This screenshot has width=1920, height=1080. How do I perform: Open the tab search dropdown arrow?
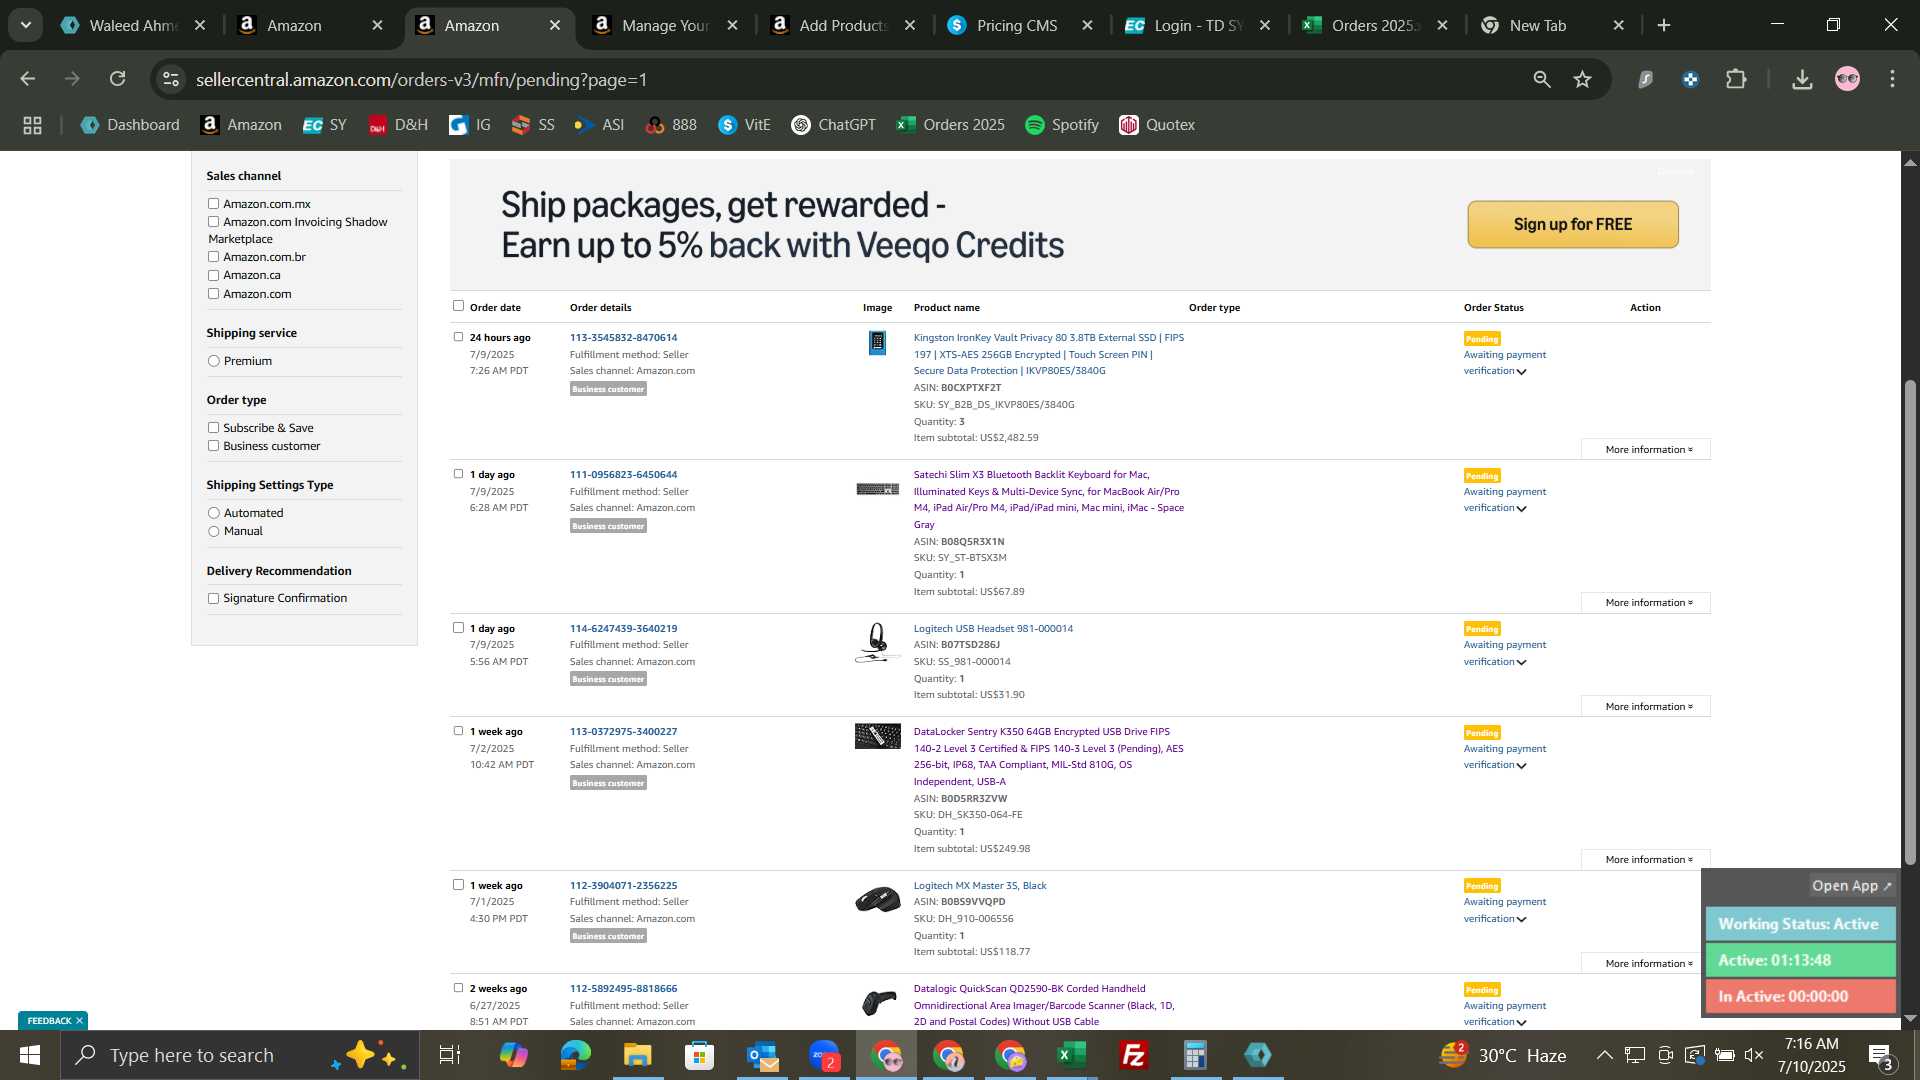click(25, 25)
